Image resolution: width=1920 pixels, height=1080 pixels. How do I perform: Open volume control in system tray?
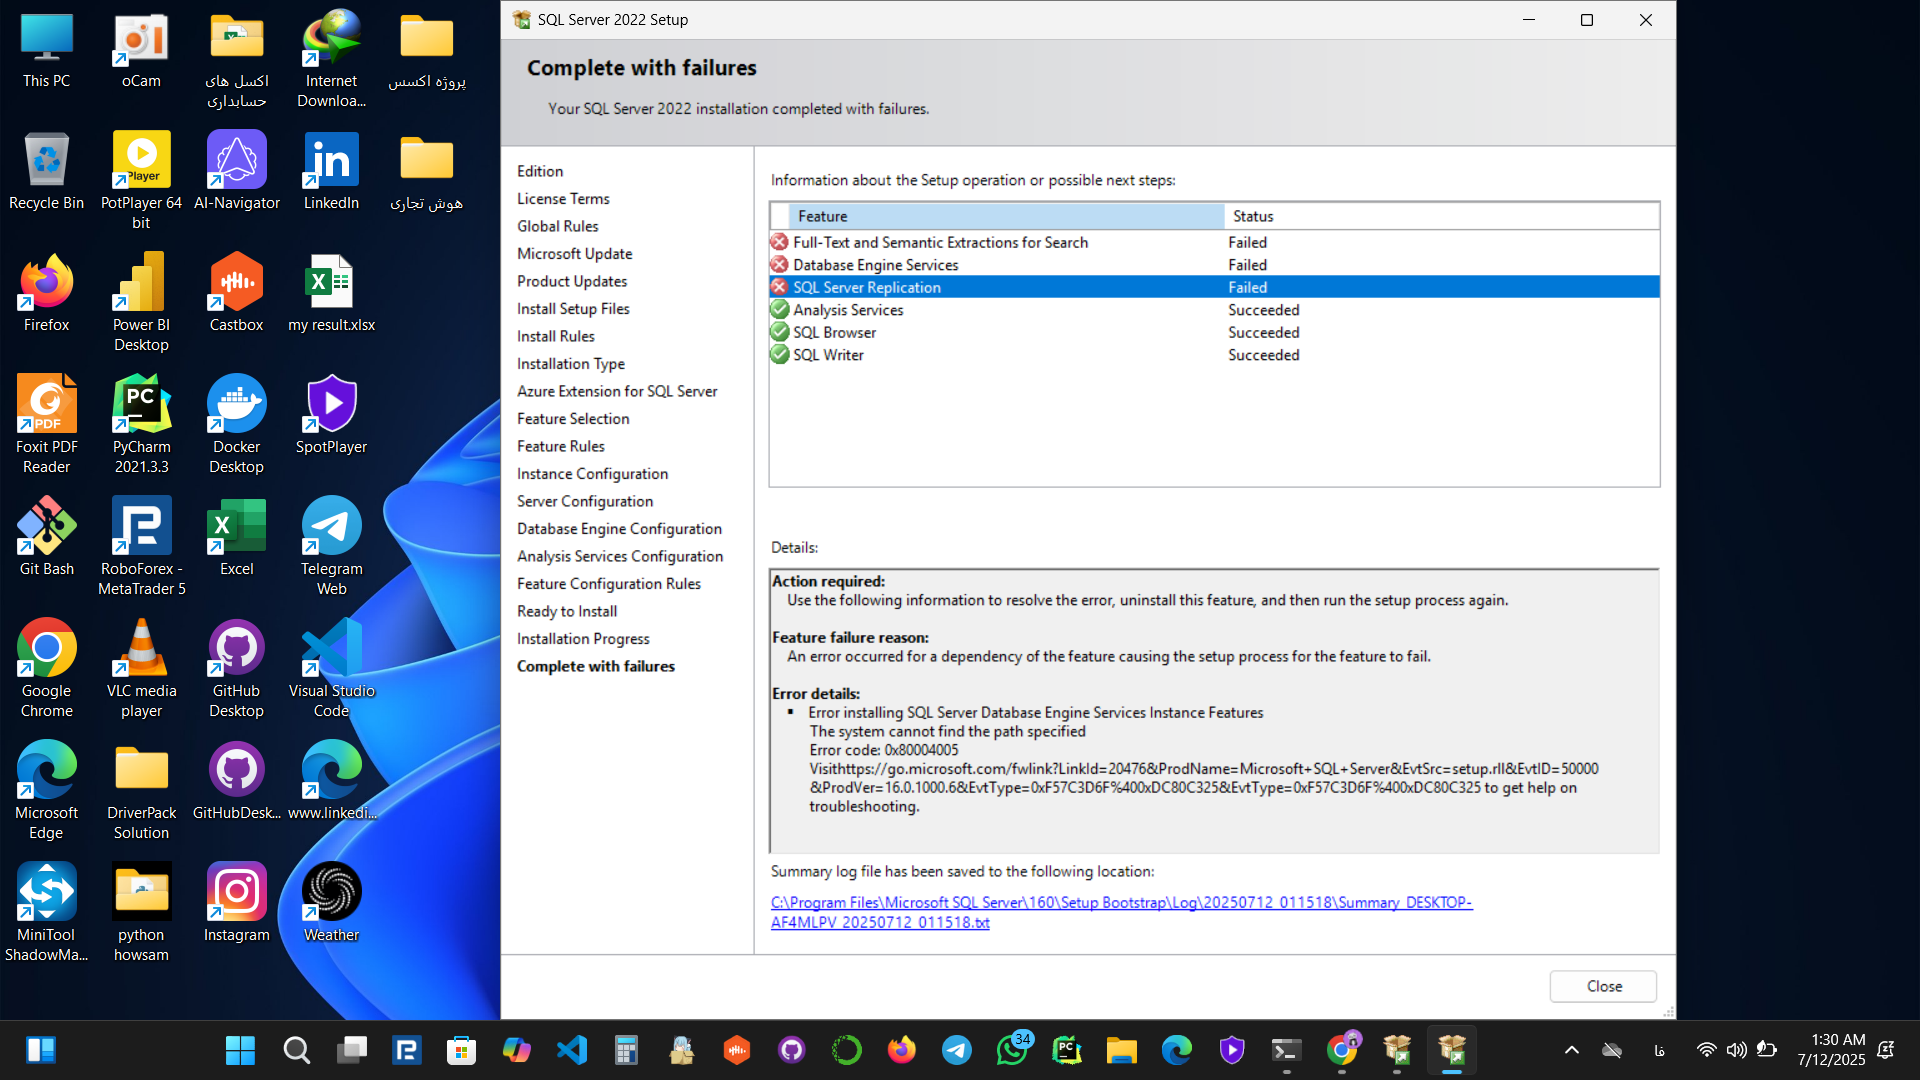[1736, 1050]
